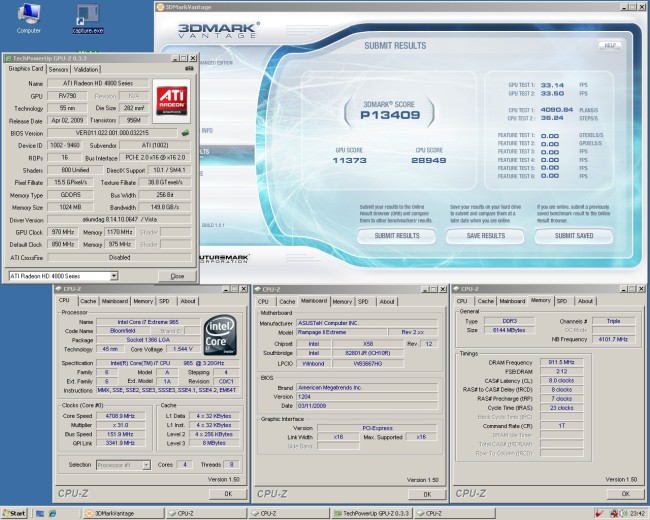Click the HELP button in 3DMark Vantage
The height and width of the screenshot is (520, 650).
610,45
